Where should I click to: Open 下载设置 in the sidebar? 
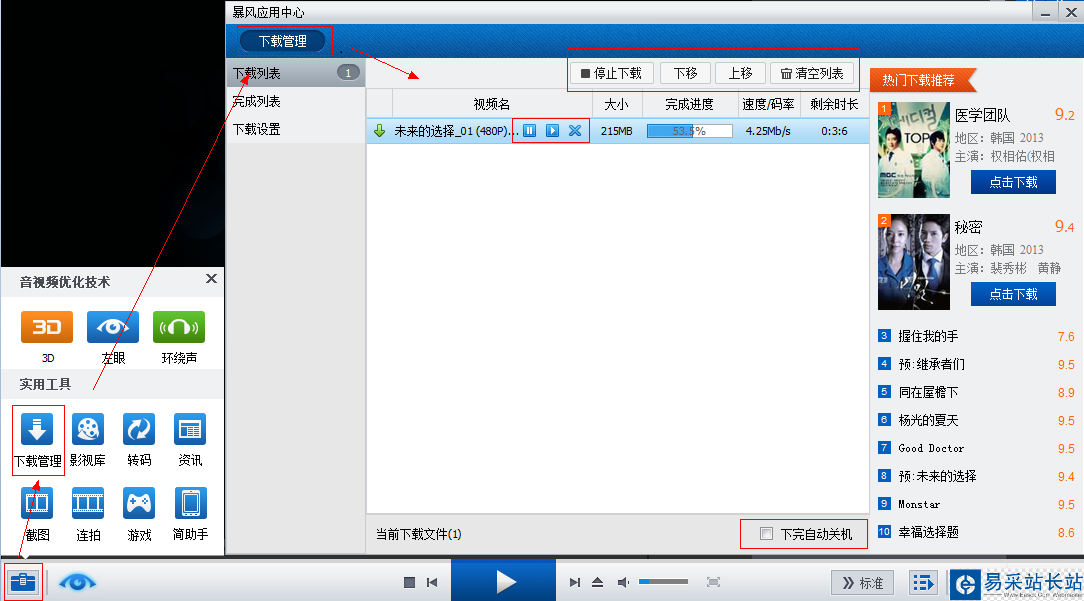295,129
